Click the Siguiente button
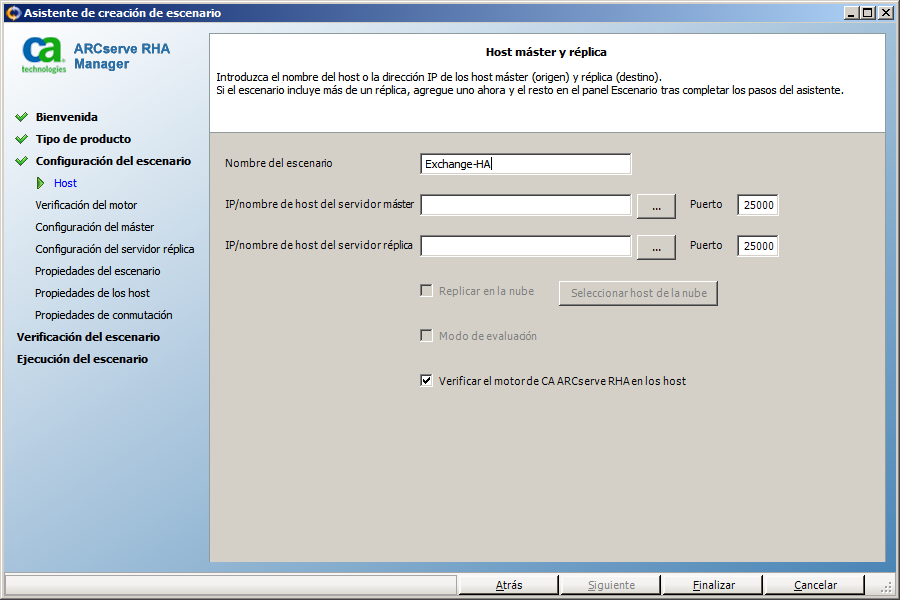This screenshot has width=900, height=600. click(611, 585)
